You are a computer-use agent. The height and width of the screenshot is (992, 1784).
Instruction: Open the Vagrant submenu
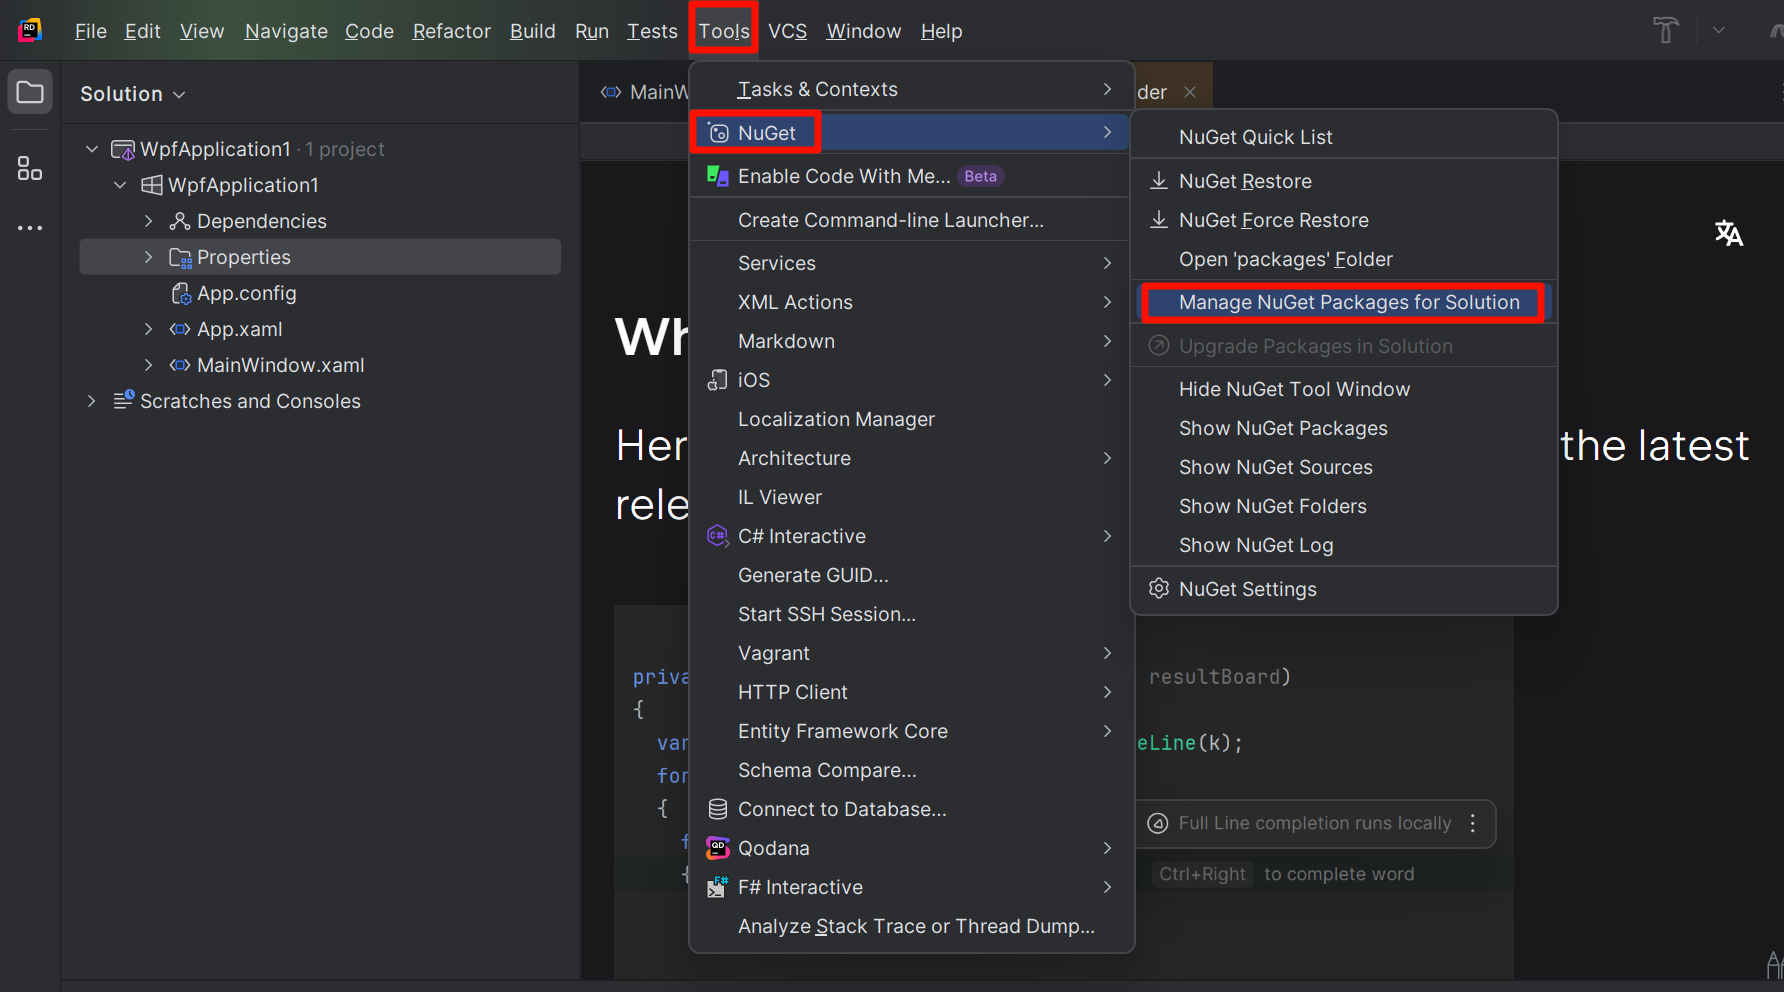click(x=911, y=653)
